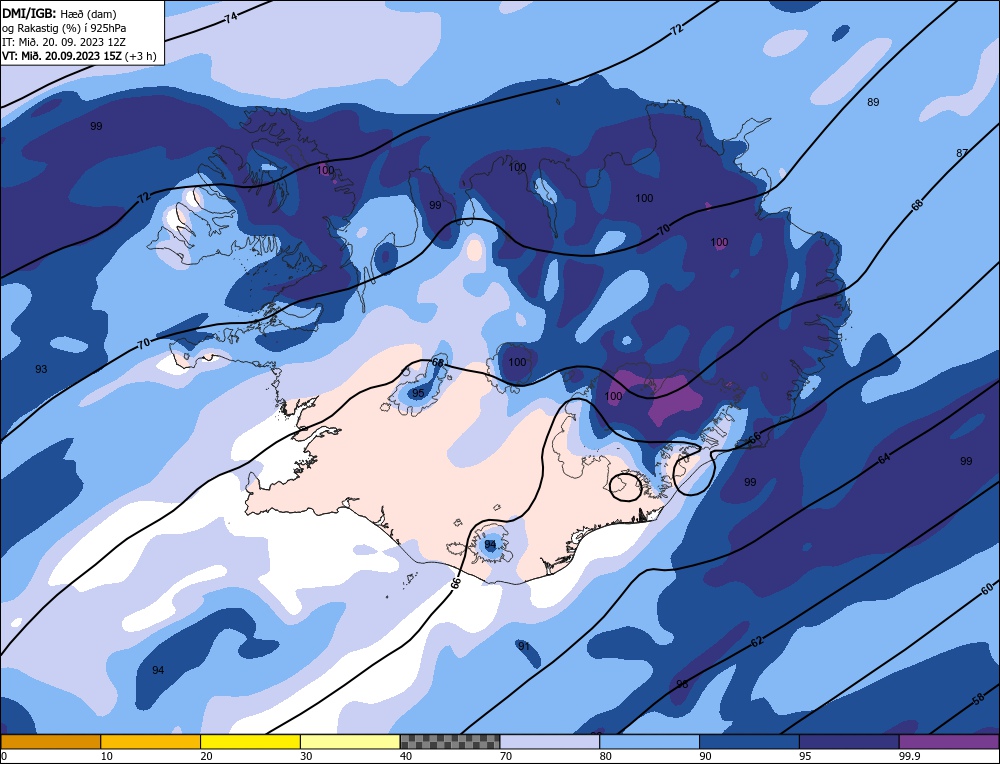The height and width of the screenshot is (764, 1000).
Task: Click the orange 10–20 legend swatch
Action: (151, 741)
